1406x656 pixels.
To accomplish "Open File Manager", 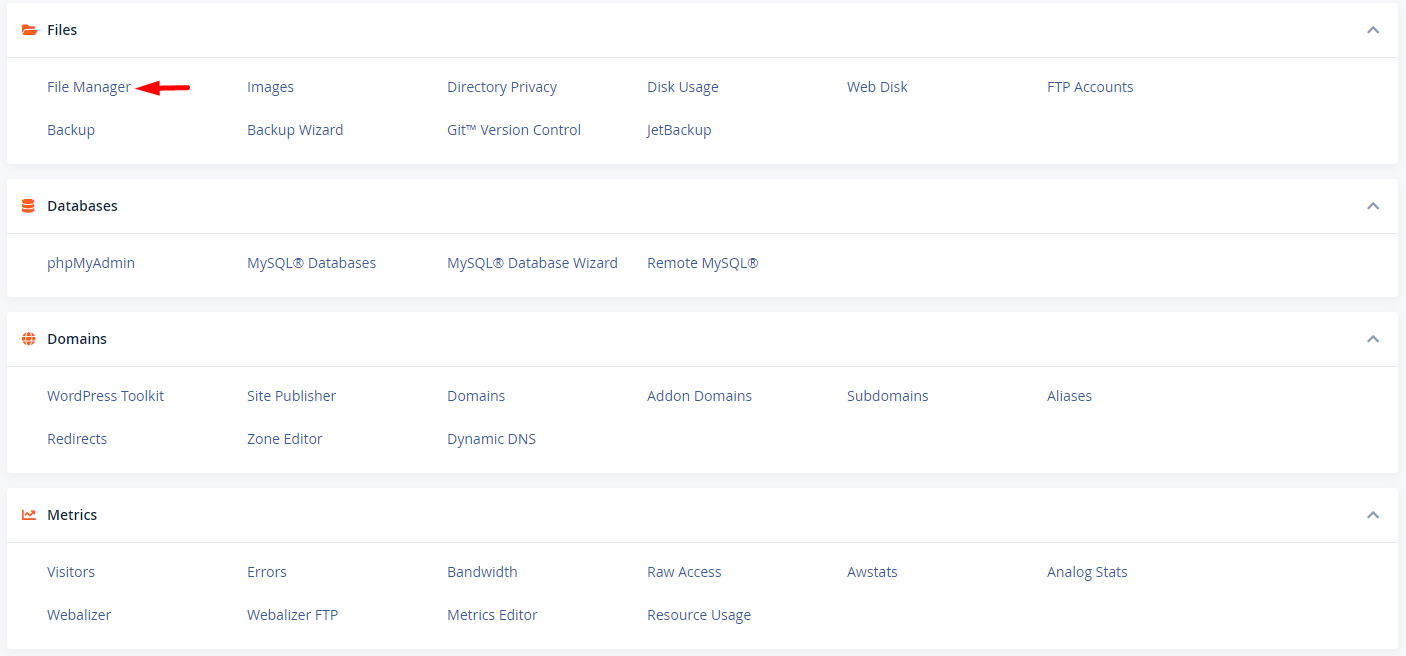I will point(89,87).
